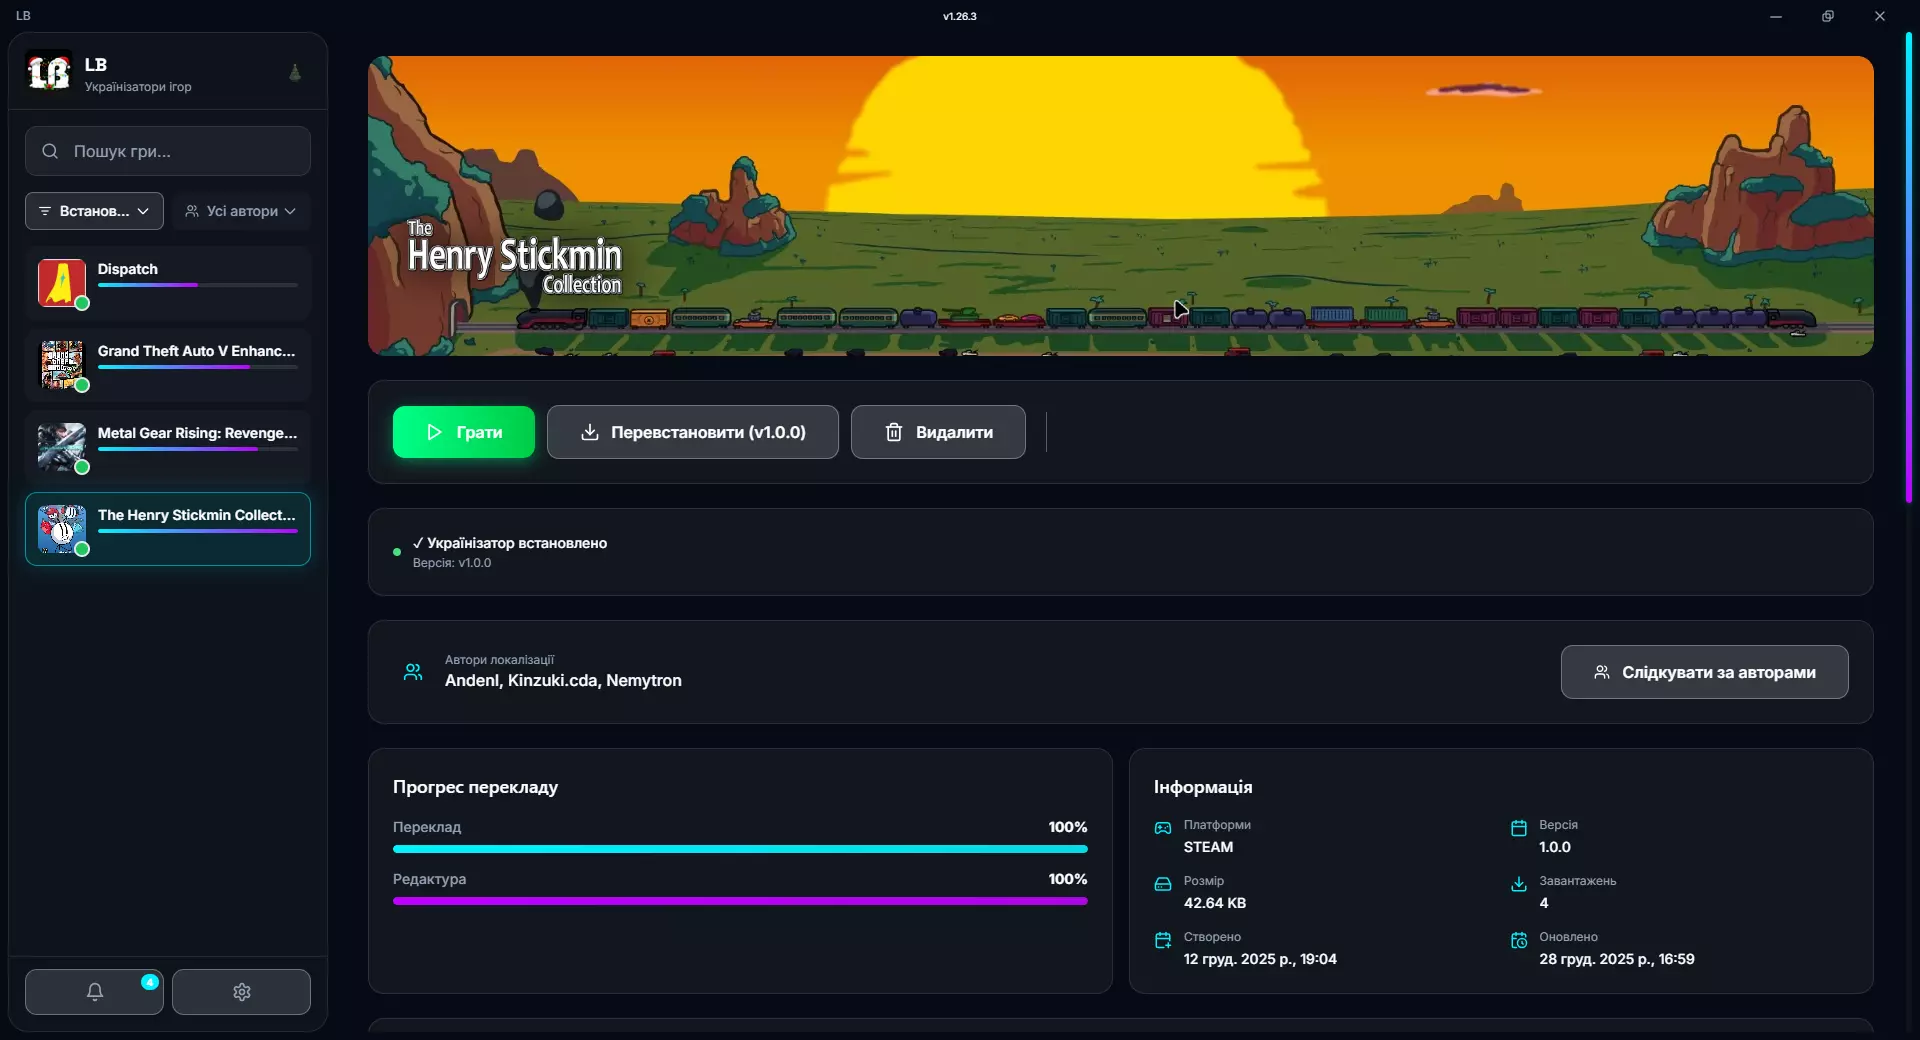This screenshot has height=1040, width=1920.
Task: Click the Перевстановити (v1.0.0) button
Action: pos(693,432)
